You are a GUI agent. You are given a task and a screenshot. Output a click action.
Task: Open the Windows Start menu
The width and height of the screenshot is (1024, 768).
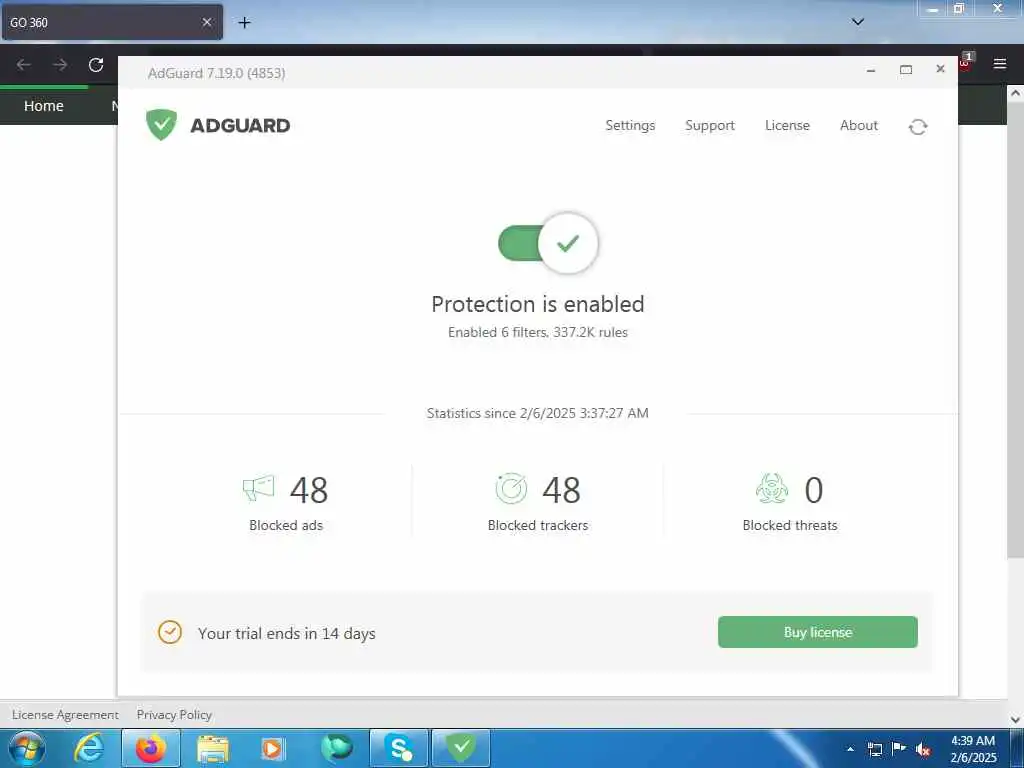pyautogui.click(x=27, y=748)
